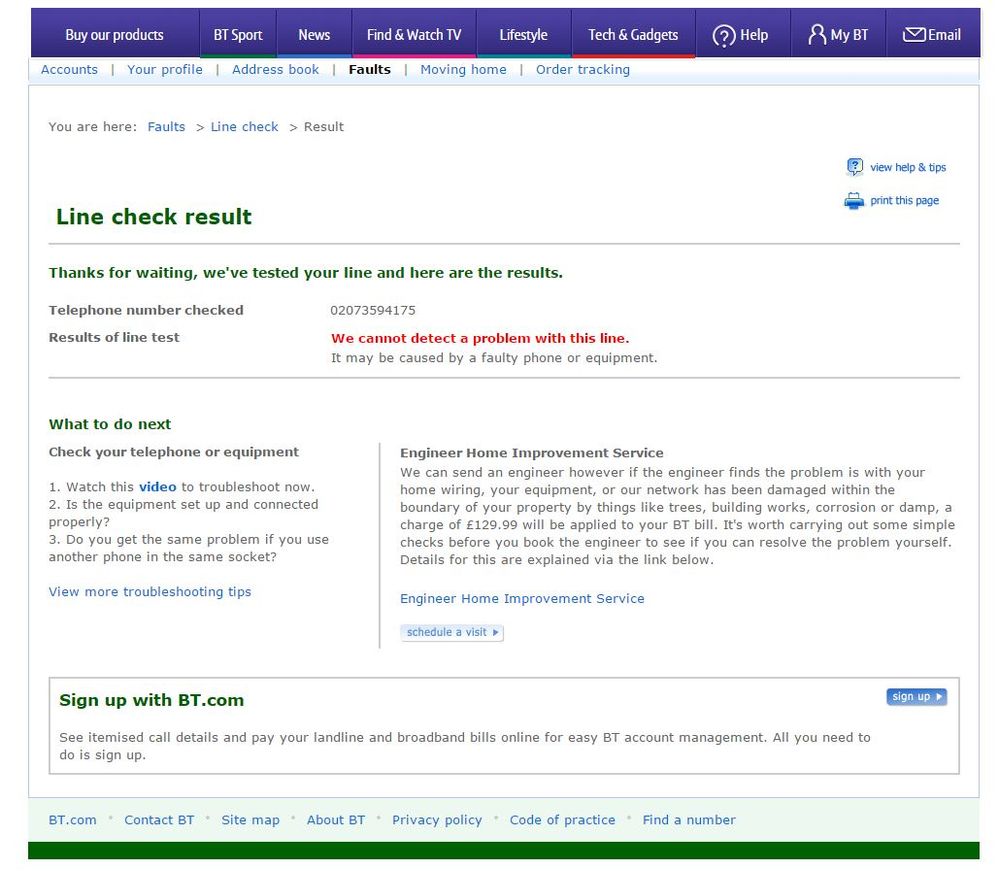Image resolution: width=999 pixels, height=871 pixels.
Task: Open the BT Sport tab
Action: pyautogui.click(x=238, y=35)
